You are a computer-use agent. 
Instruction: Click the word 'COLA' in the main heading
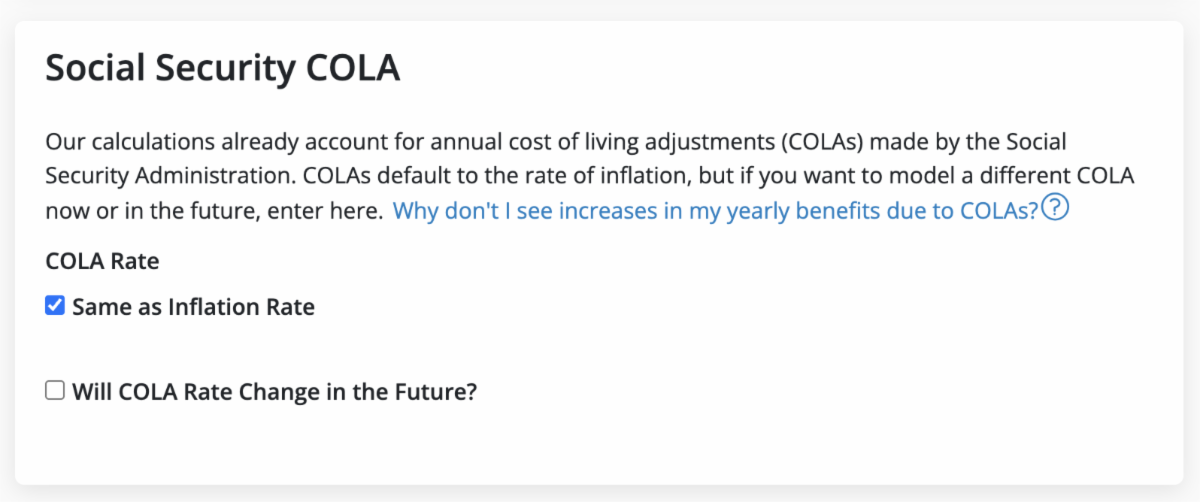tap(349, 69)
